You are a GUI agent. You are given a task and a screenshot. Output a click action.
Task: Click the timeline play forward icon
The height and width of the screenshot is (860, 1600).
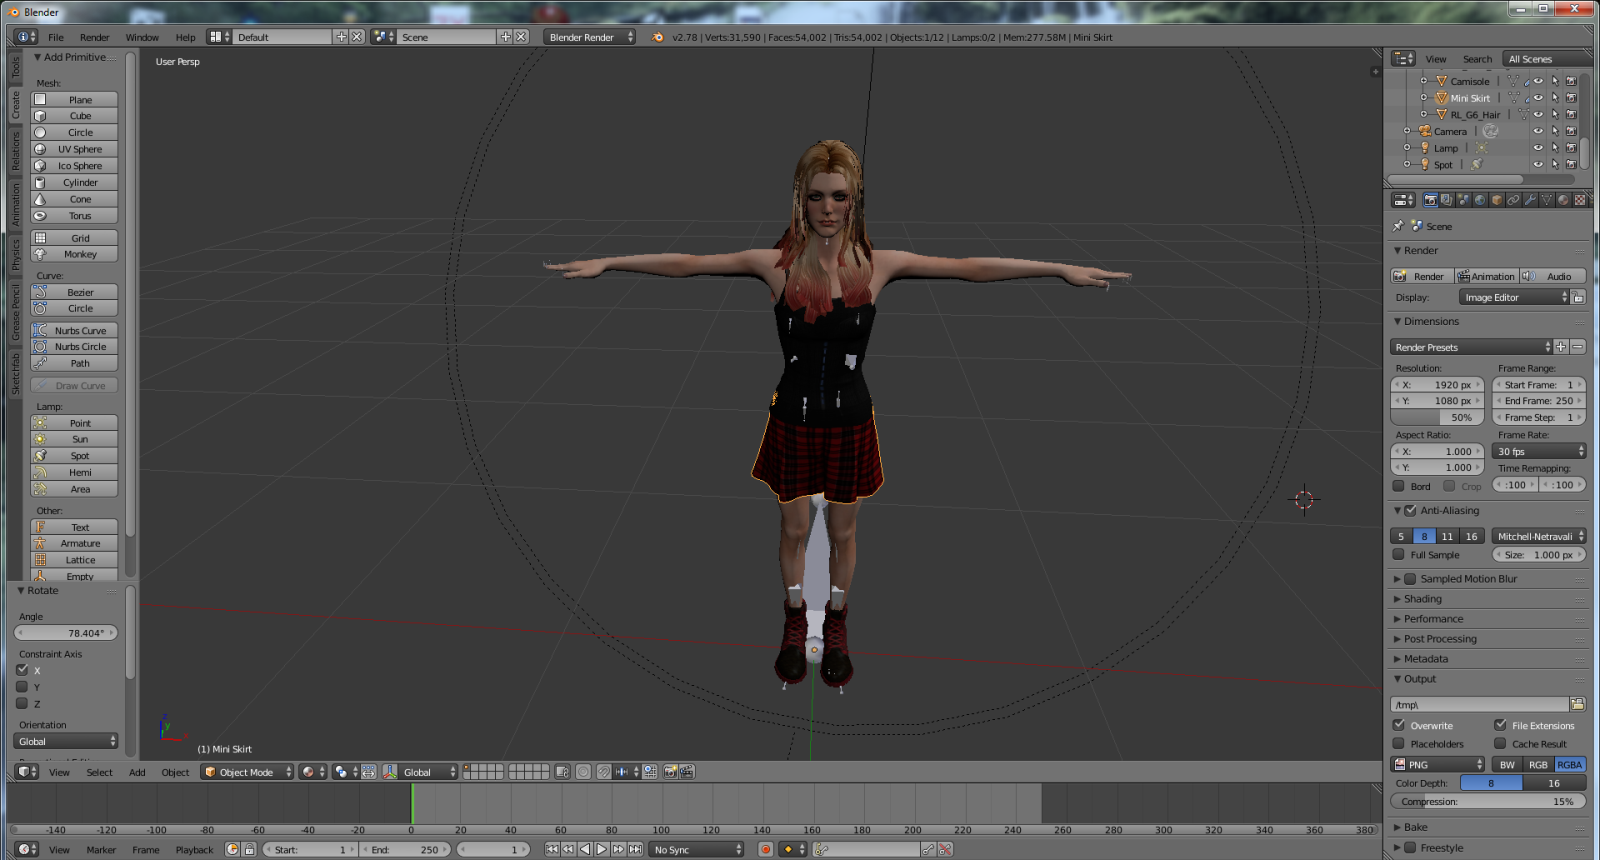(602, 849)
